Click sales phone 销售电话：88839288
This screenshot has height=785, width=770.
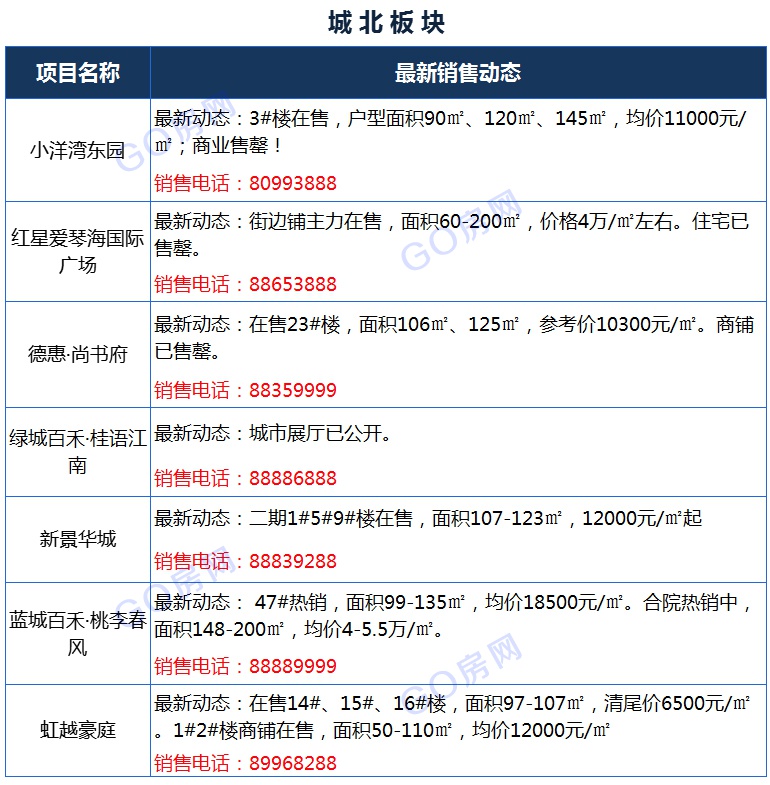tap(245, 561)
